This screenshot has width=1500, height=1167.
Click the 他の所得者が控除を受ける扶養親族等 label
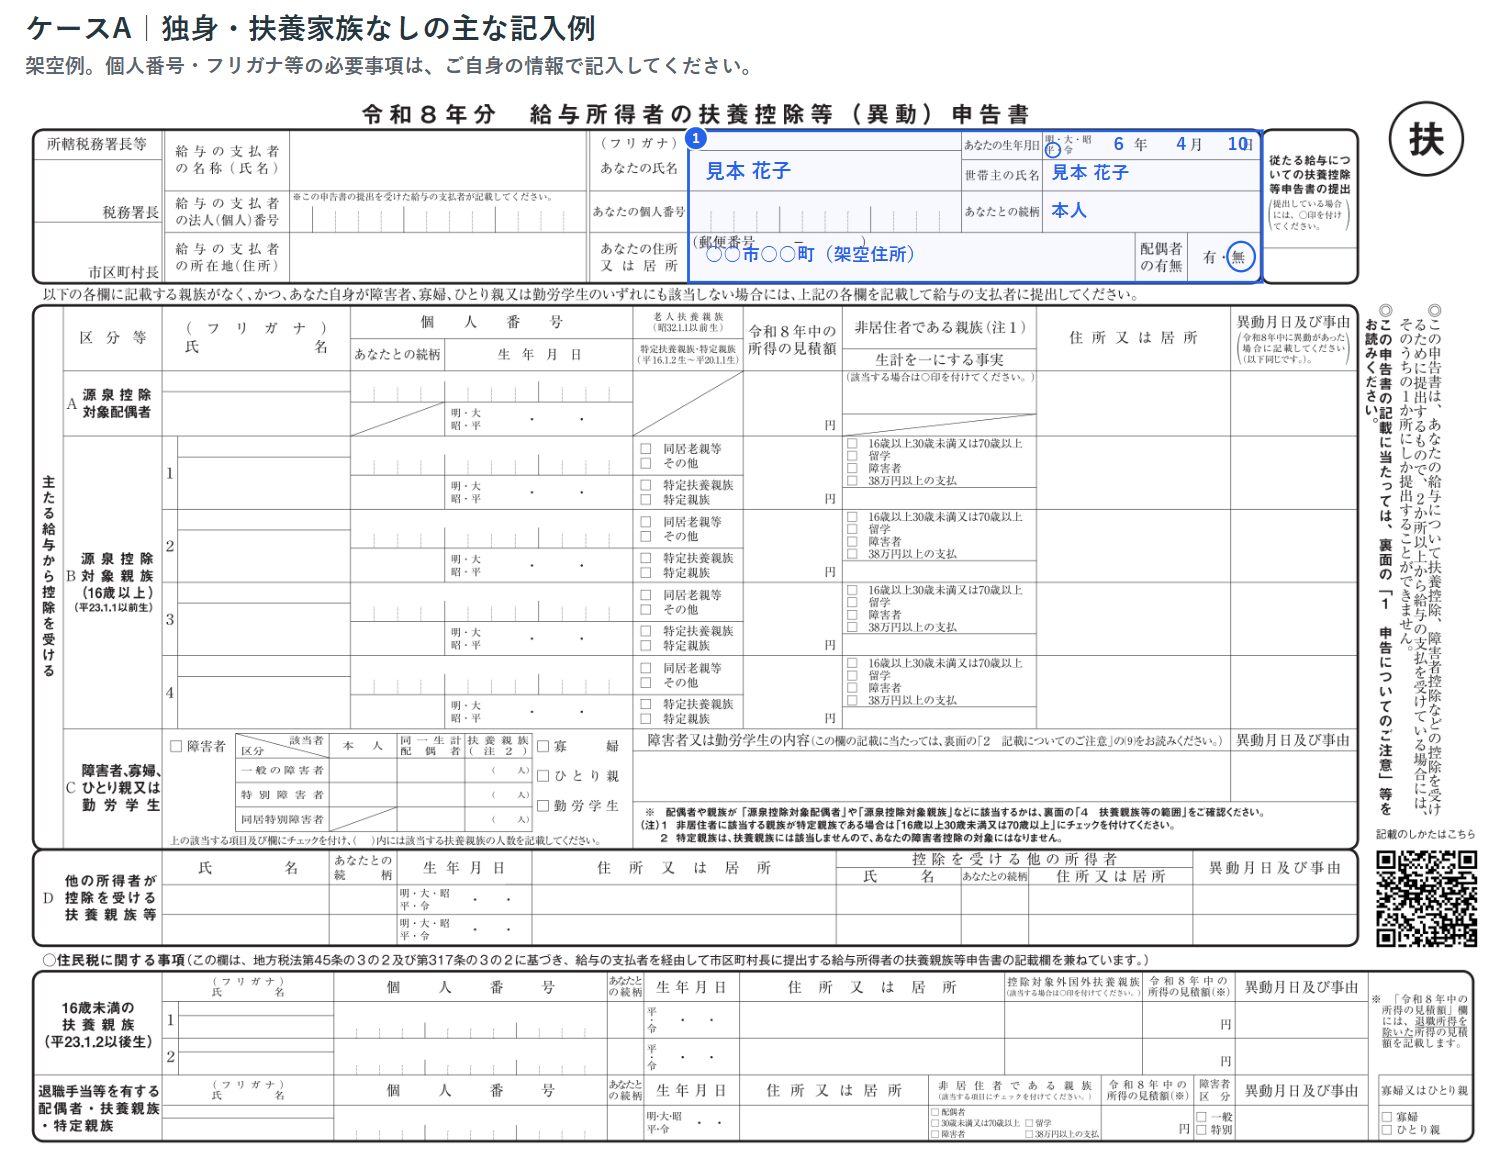click(x=110, y=898)
